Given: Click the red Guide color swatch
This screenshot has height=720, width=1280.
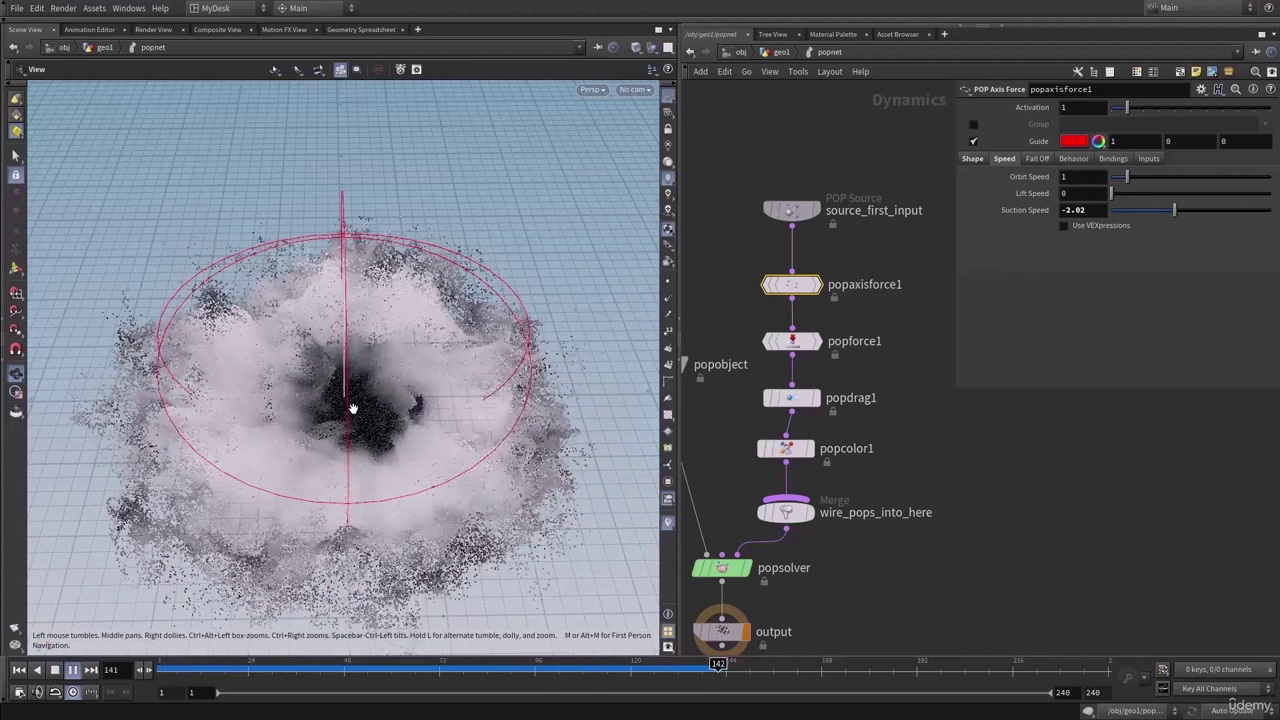Looking at the screenshot, I should (1074, 141).
